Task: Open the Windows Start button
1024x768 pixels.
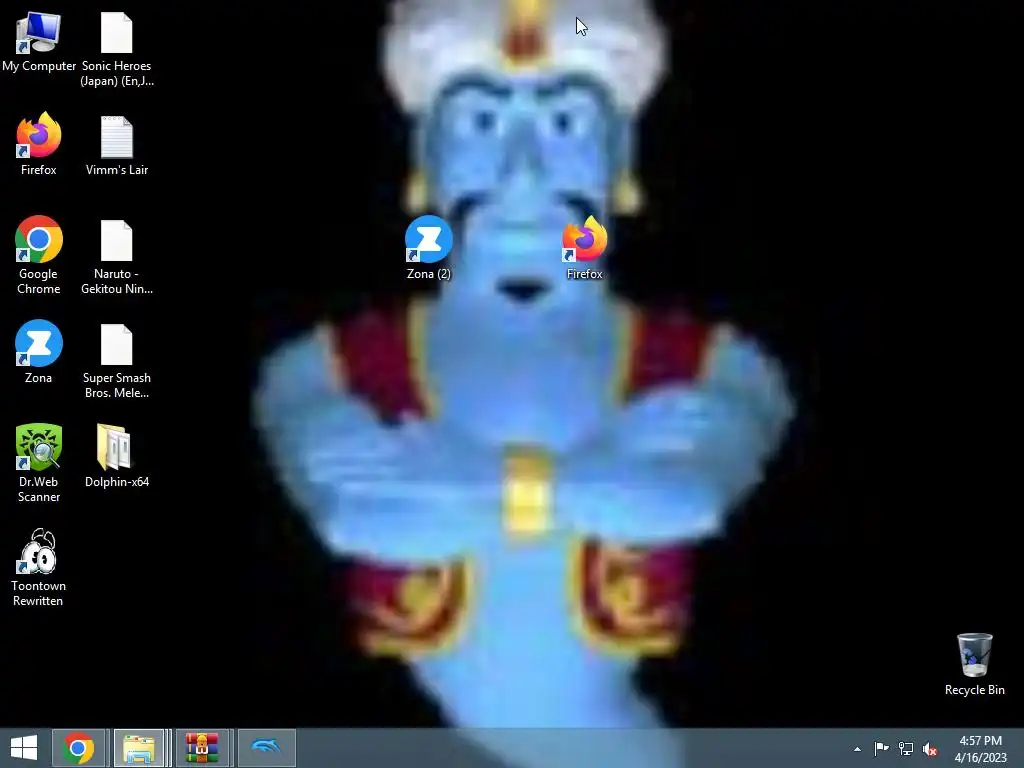Action: click(24, 748)
